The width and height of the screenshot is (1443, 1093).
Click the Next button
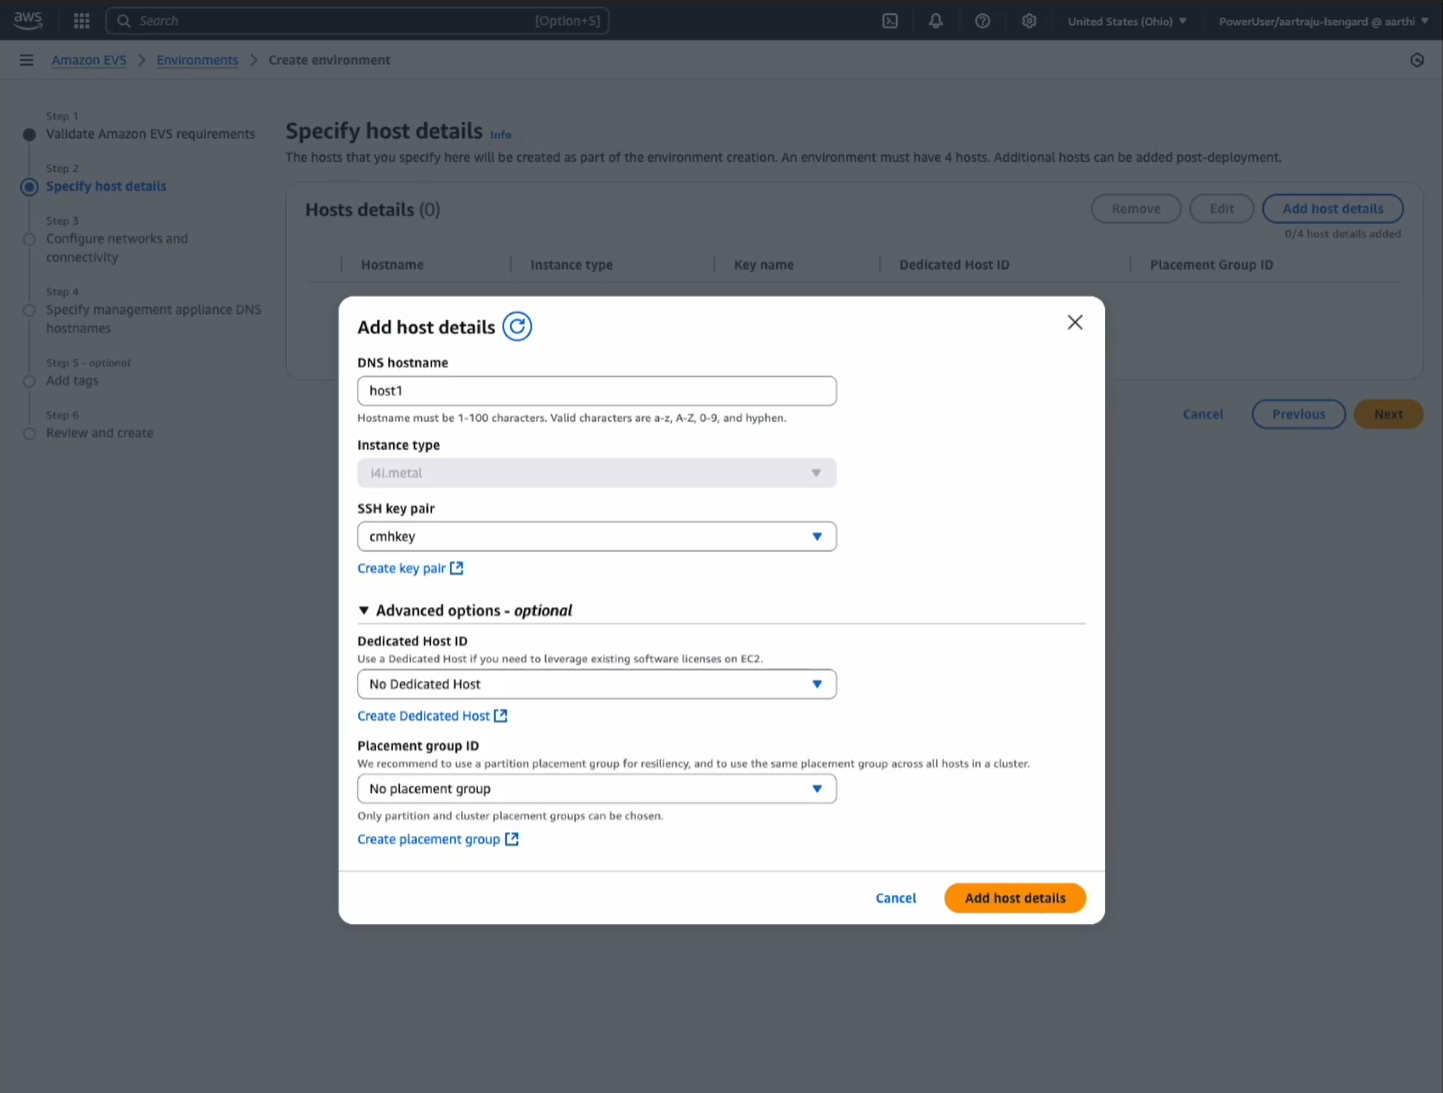pos(1388,414)
